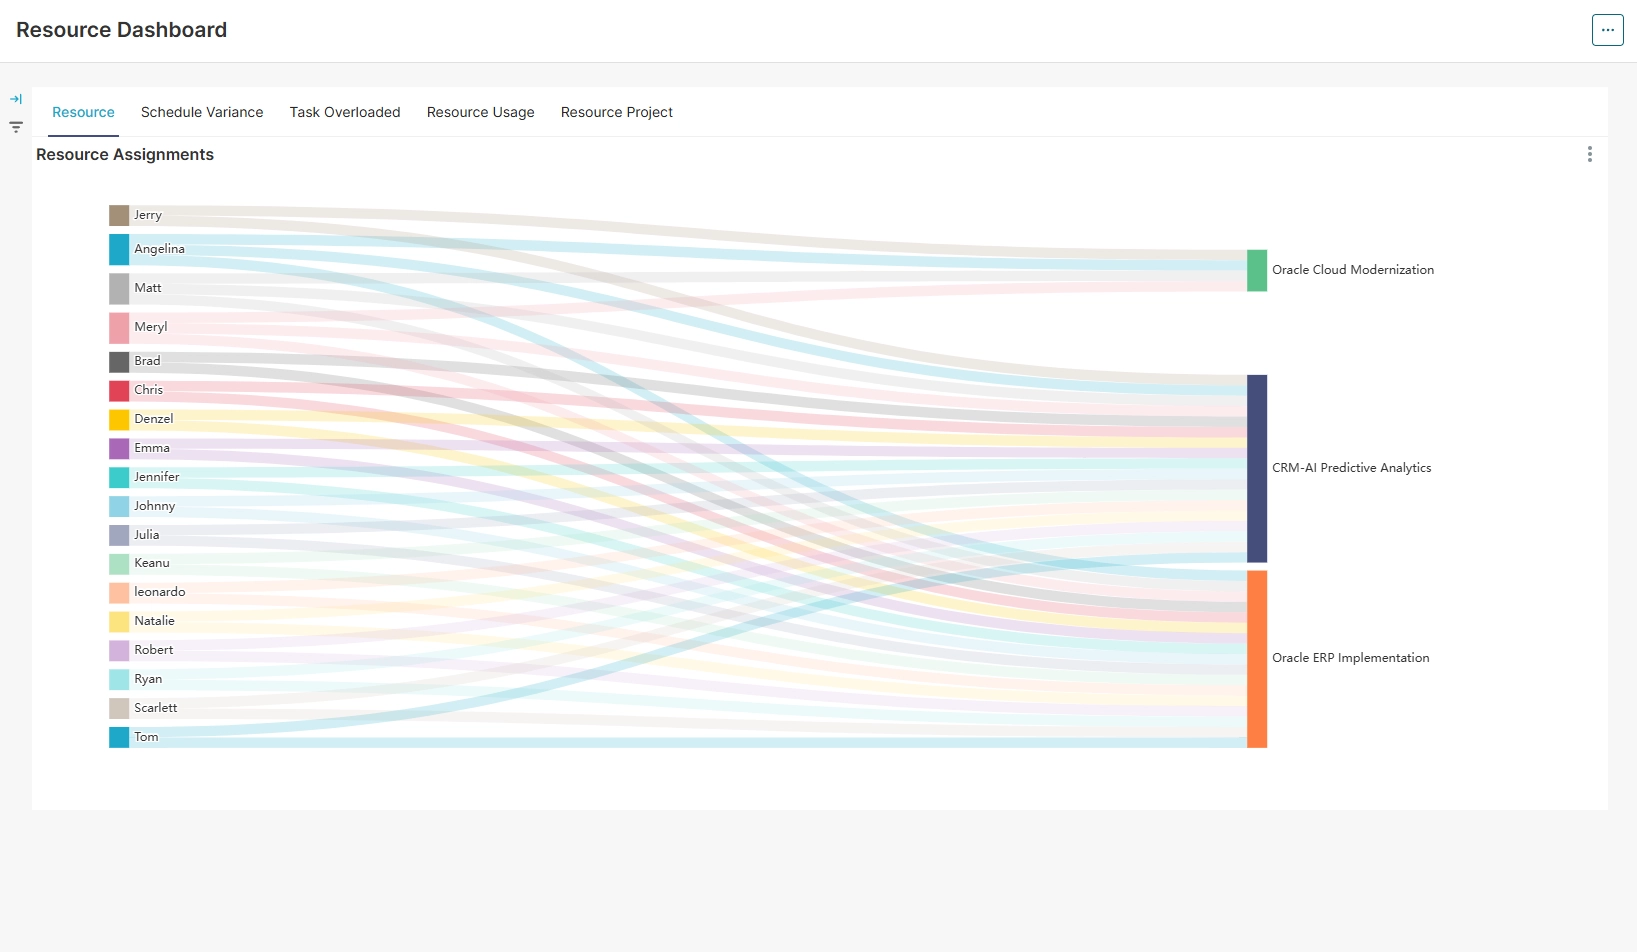Click the yellow Denzel resource node
Screen dimensions: 1637x952
point(119,419)
